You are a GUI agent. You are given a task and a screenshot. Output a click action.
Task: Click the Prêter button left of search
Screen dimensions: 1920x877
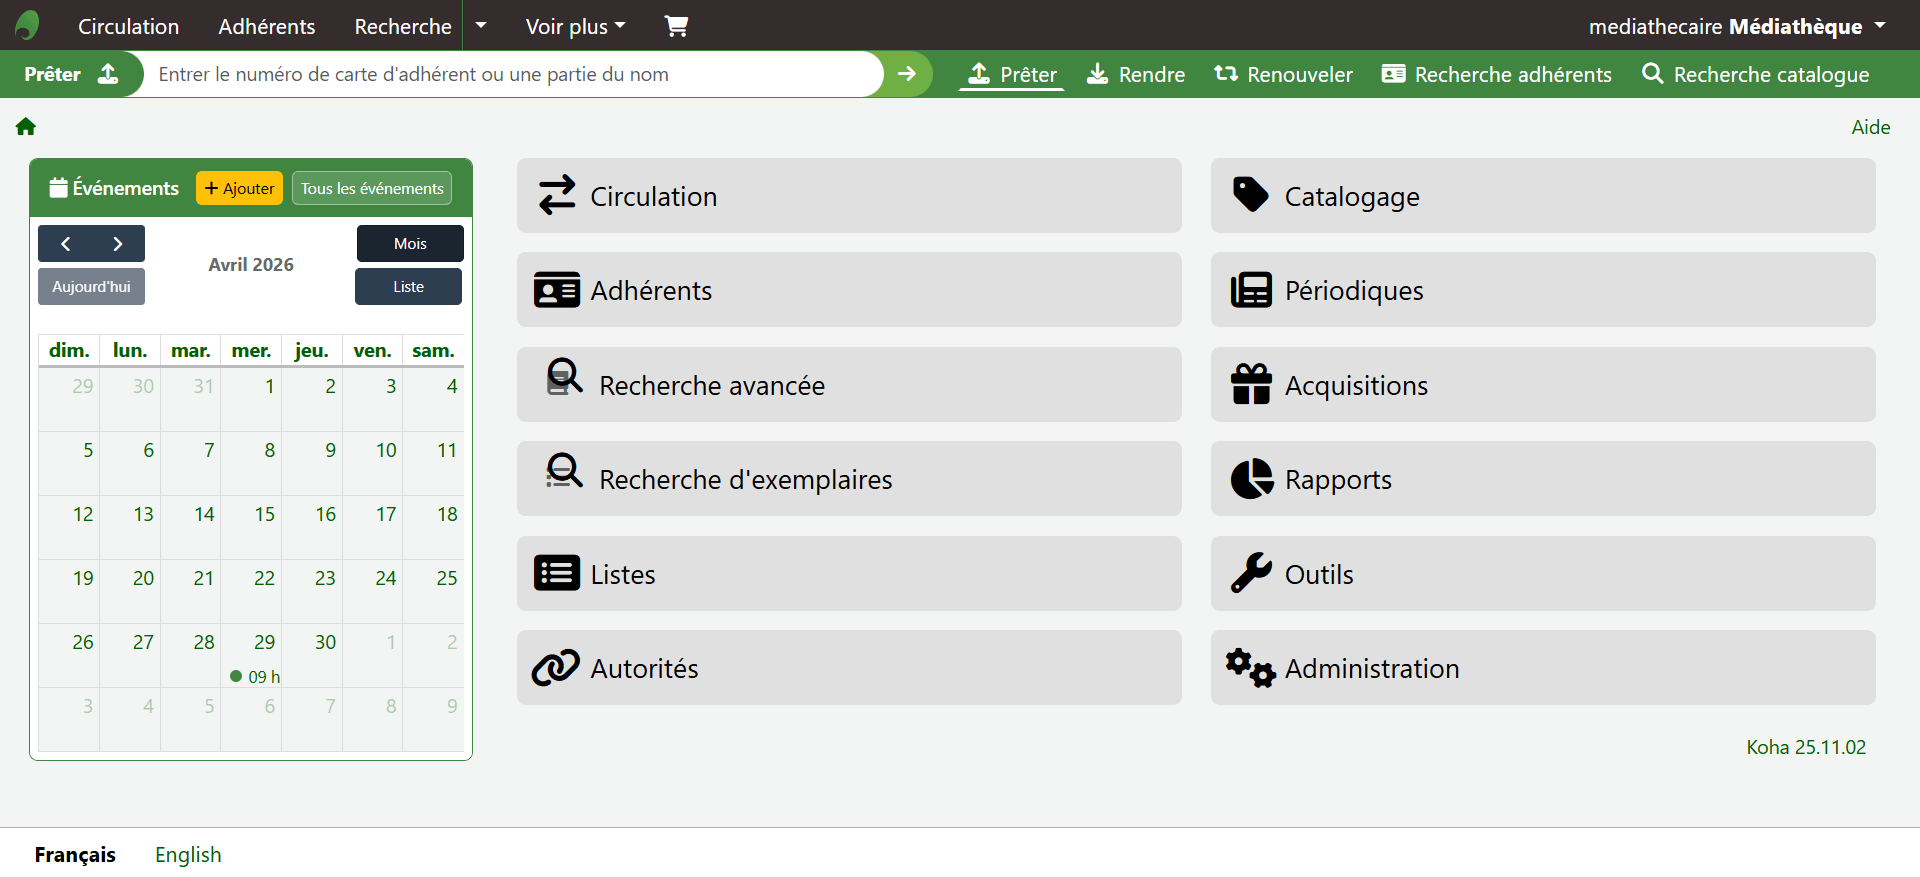coord(71,74)
